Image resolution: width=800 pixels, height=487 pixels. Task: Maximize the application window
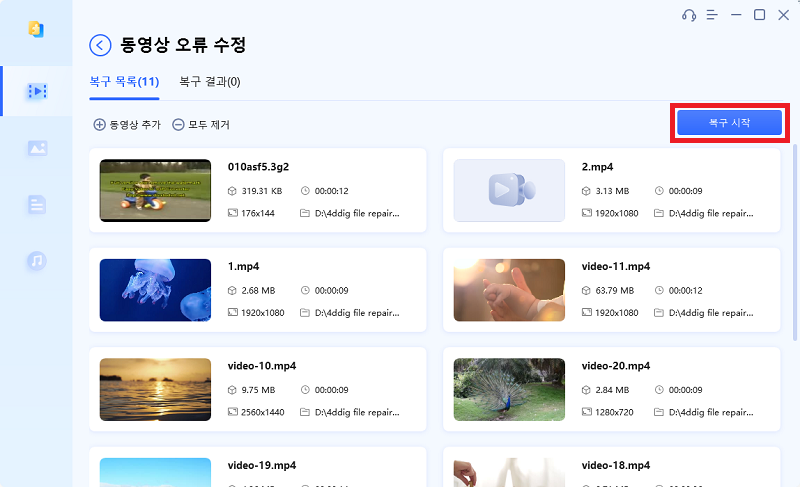point(760,15)
